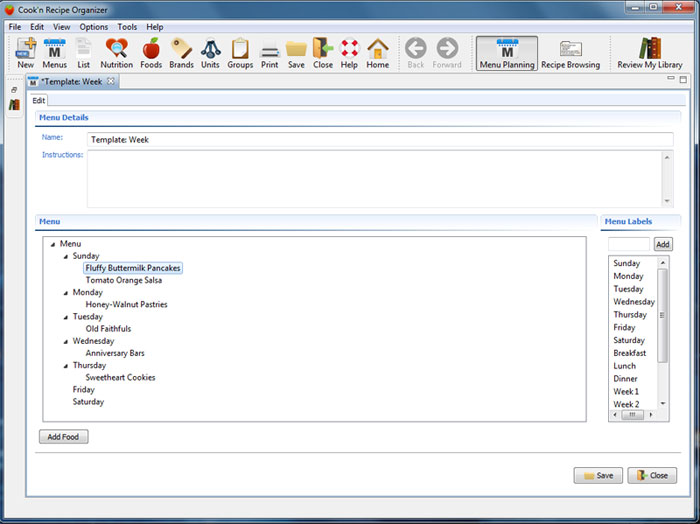Collapse the Tuesday tree node
The height and width of the screenshot is (524, 700).
[66, 317]
